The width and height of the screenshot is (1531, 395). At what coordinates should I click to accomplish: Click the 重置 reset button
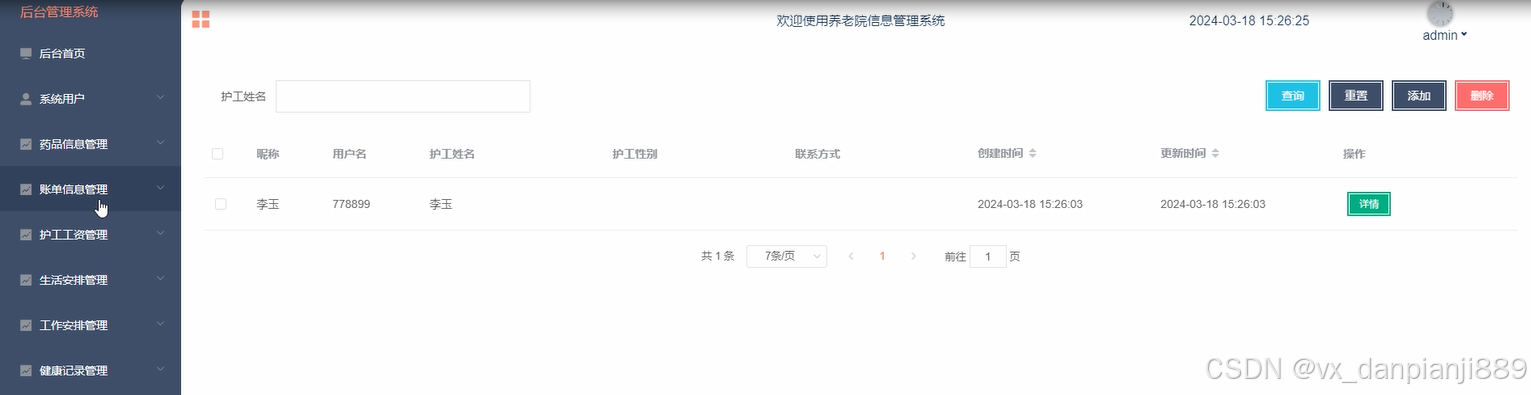click(1356, 96)
